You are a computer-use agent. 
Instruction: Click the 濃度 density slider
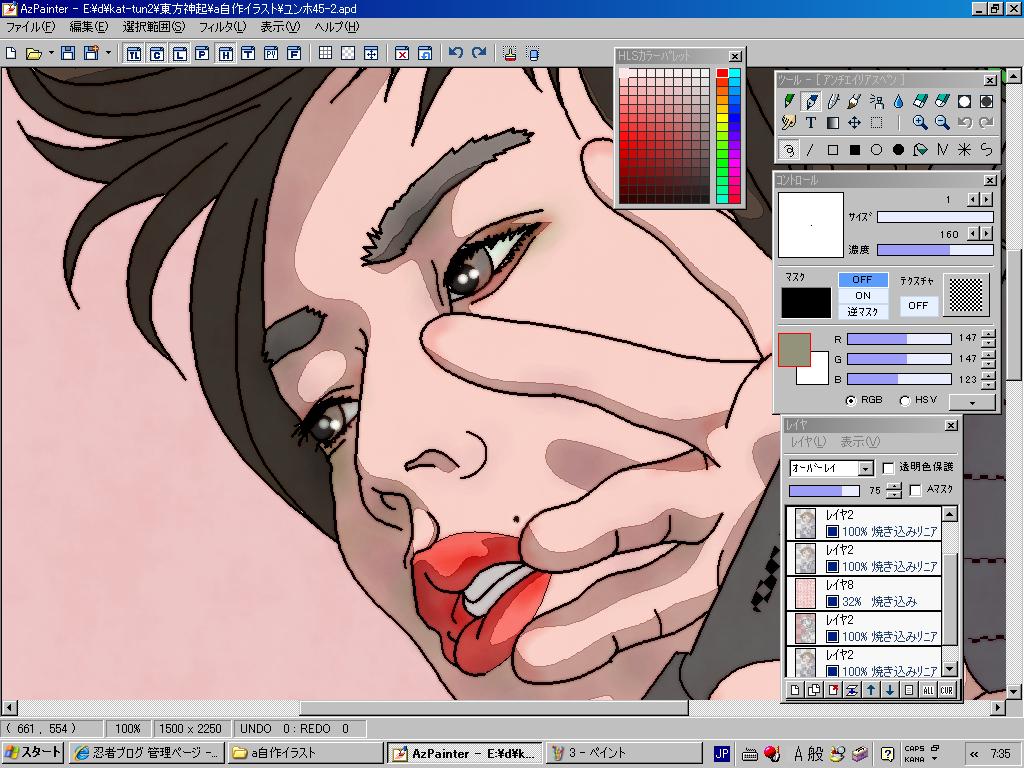[935, 250]
